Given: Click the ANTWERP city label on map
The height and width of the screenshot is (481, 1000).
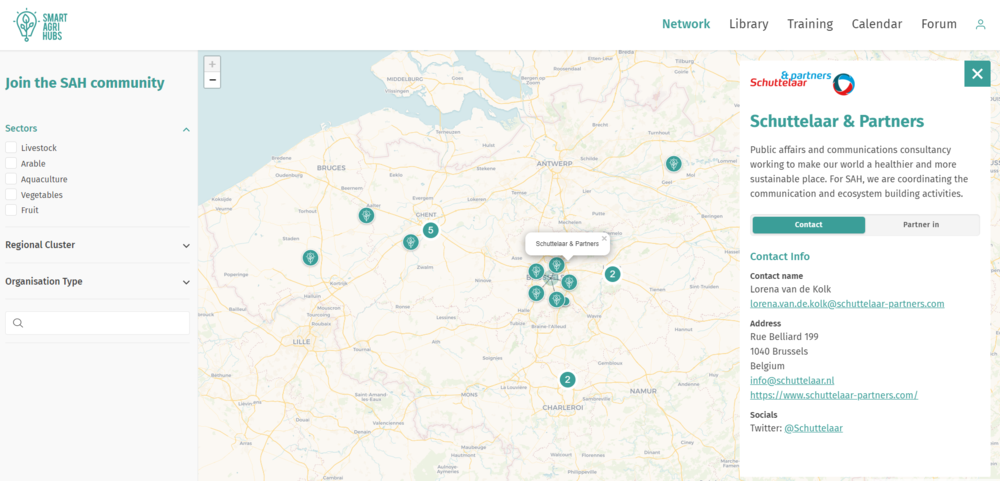Looking at the screenshot, I should click(554, 163).
